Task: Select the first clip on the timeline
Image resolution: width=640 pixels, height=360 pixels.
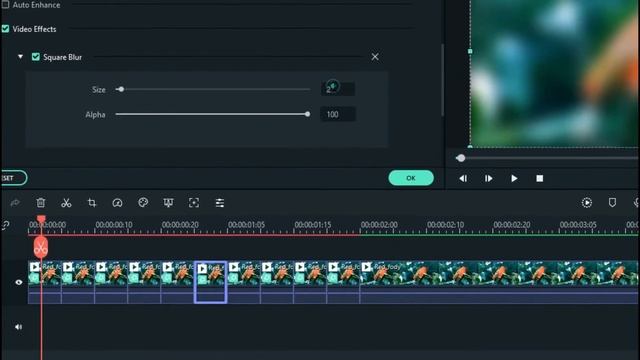Action: (x=44, y=282)
